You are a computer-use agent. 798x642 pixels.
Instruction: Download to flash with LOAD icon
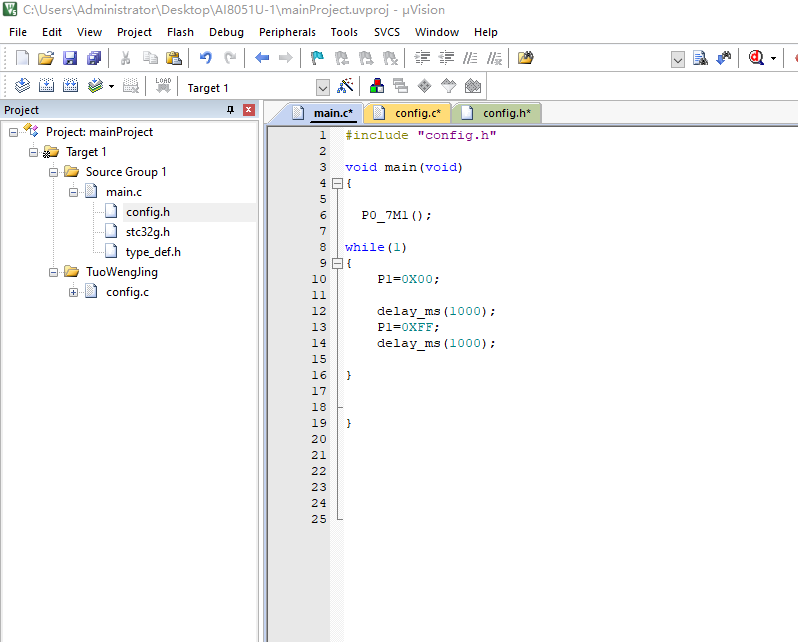coord(163,86)
